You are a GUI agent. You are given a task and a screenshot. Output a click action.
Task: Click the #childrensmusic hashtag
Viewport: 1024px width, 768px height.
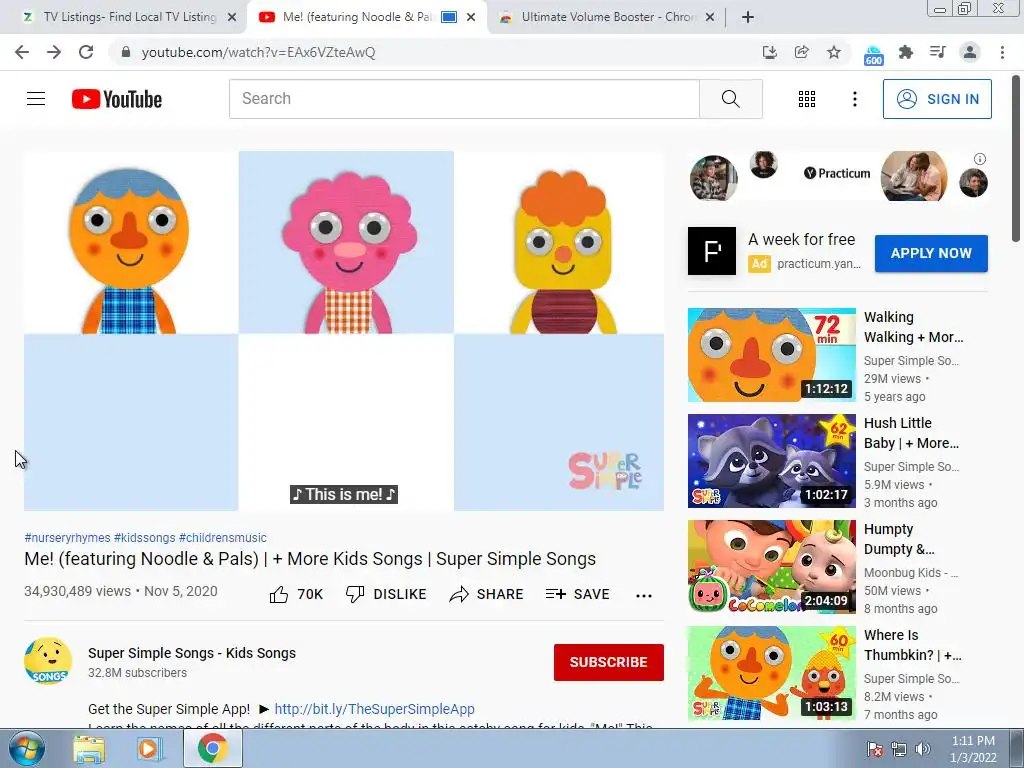point(223,537)
